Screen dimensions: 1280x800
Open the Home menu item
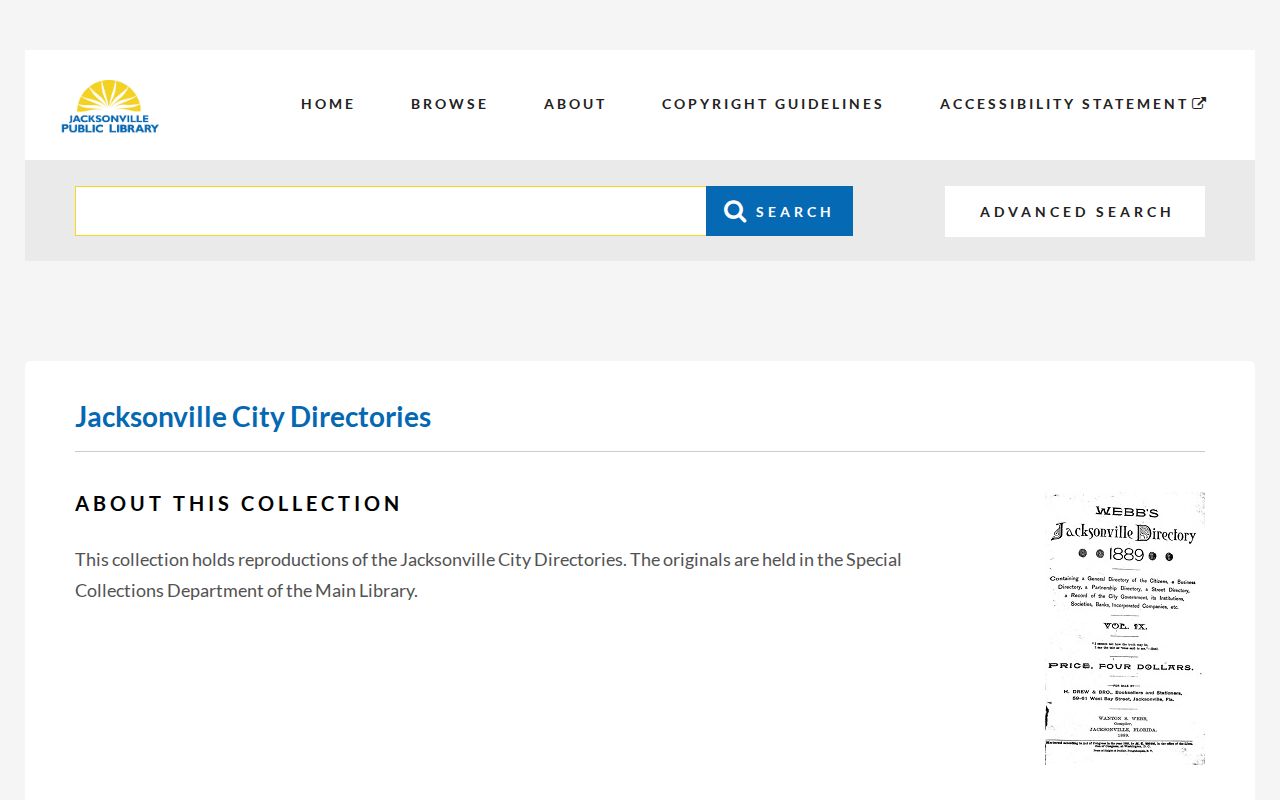[328, 104]
